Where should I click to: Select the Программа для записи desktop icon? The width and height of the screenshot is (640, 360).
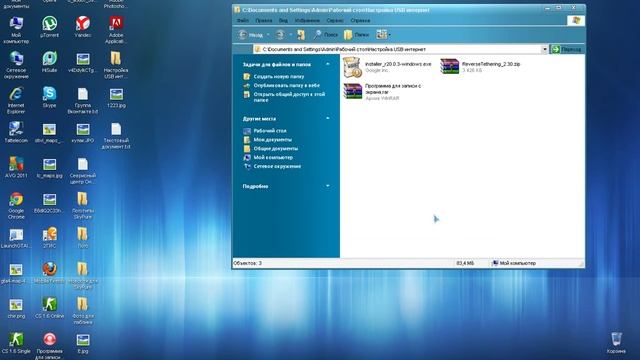[49, 346]
